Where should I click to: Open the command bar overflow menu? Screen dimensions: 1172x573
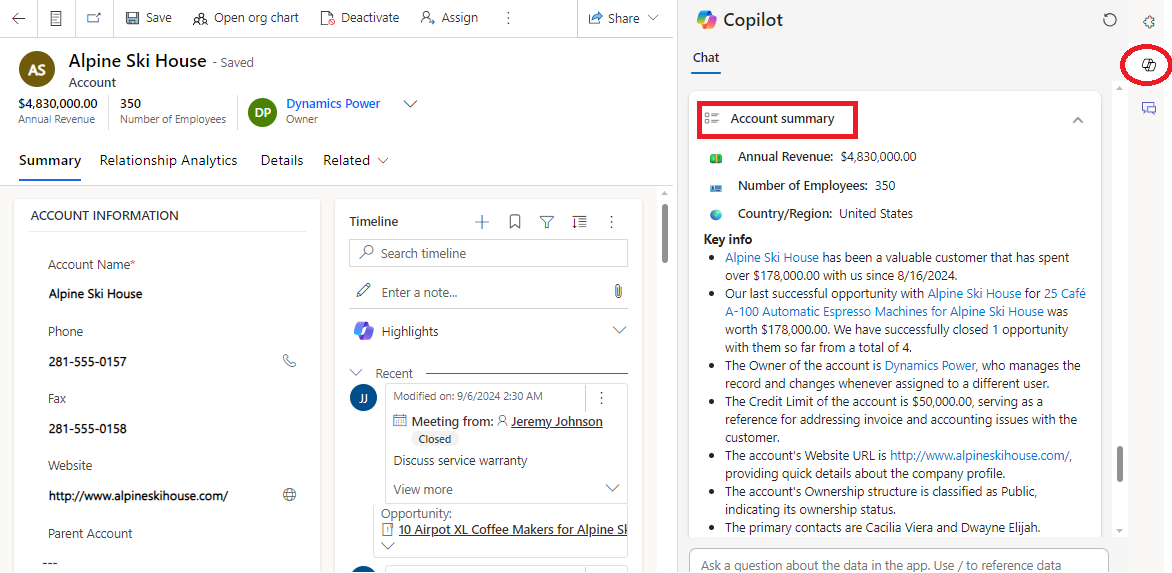coord(508,18)
